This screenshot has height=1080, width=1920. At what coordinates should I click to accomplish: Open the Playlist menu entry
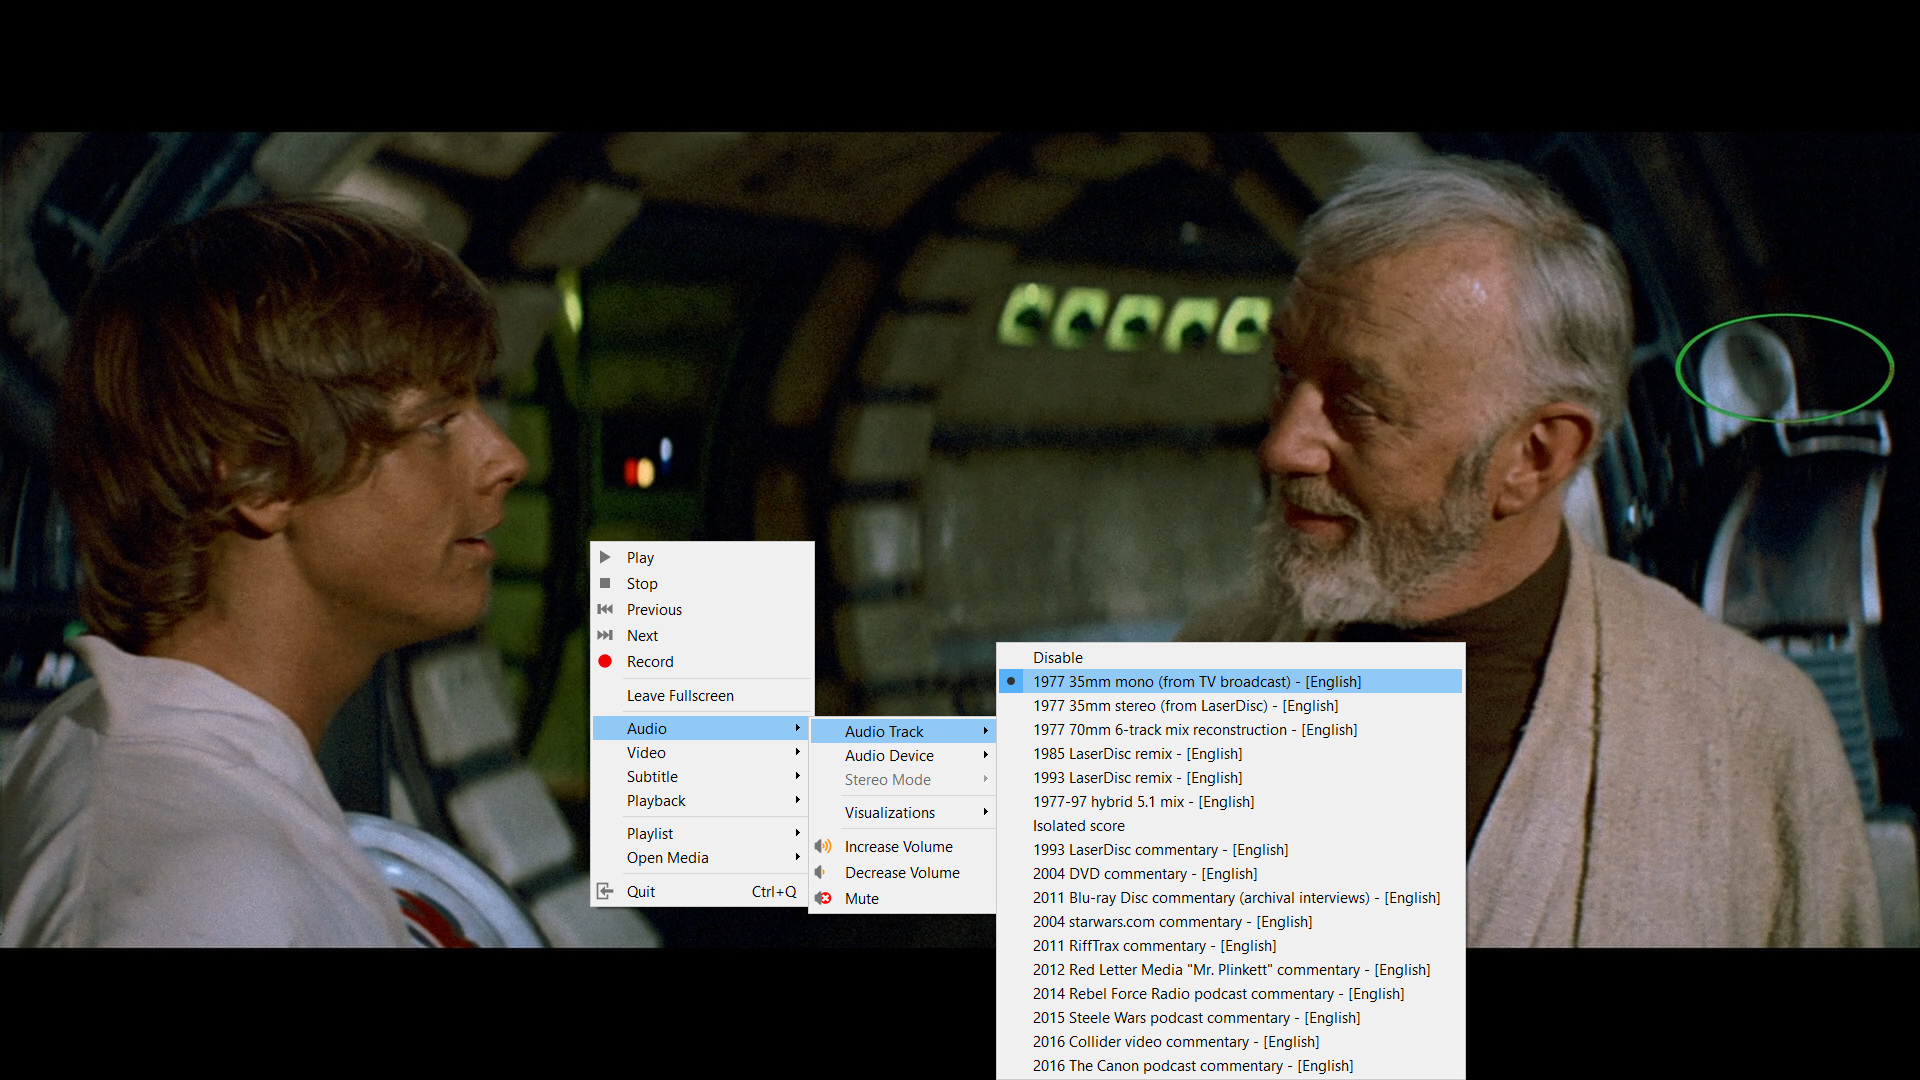(702, 833)
